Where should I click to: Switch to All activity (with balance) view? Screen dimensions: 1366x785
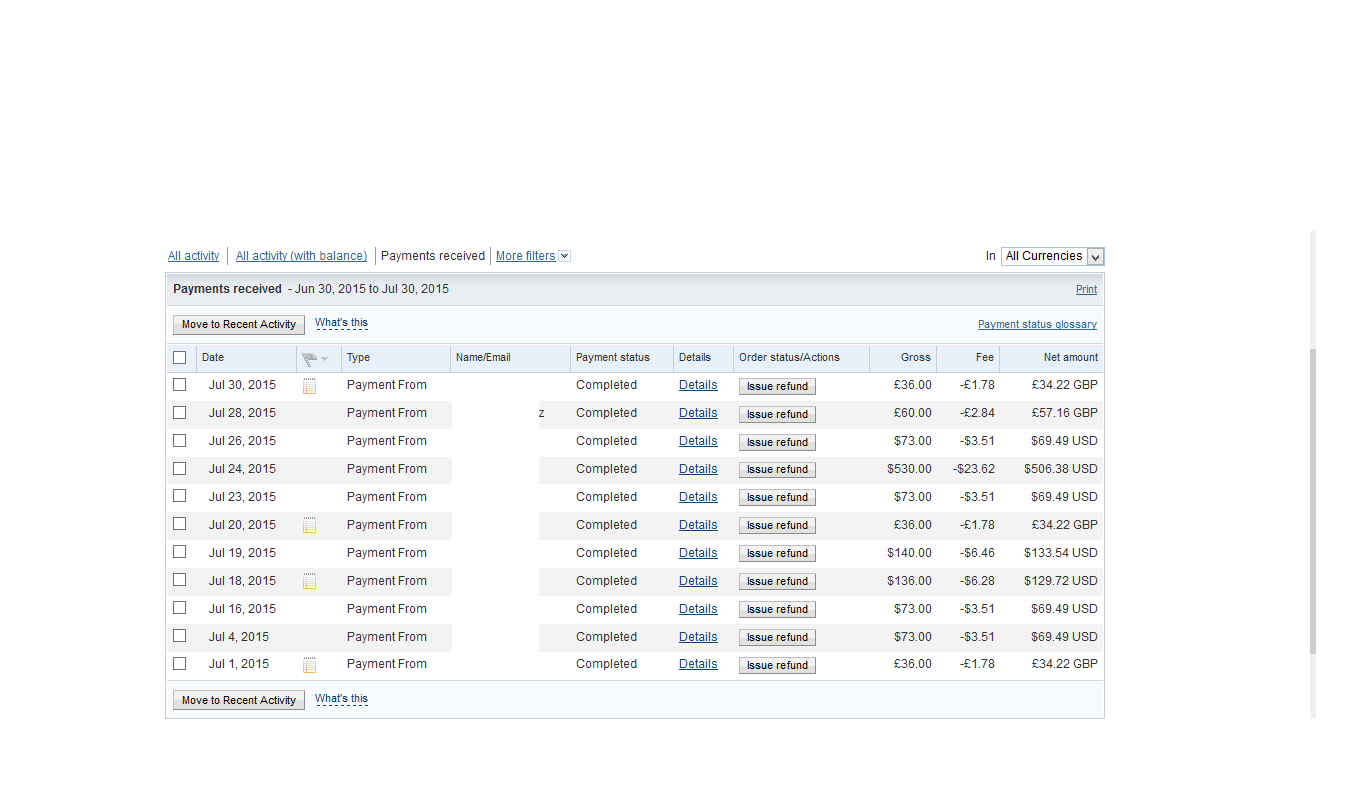pyautogui.click(x=301, y=256)
